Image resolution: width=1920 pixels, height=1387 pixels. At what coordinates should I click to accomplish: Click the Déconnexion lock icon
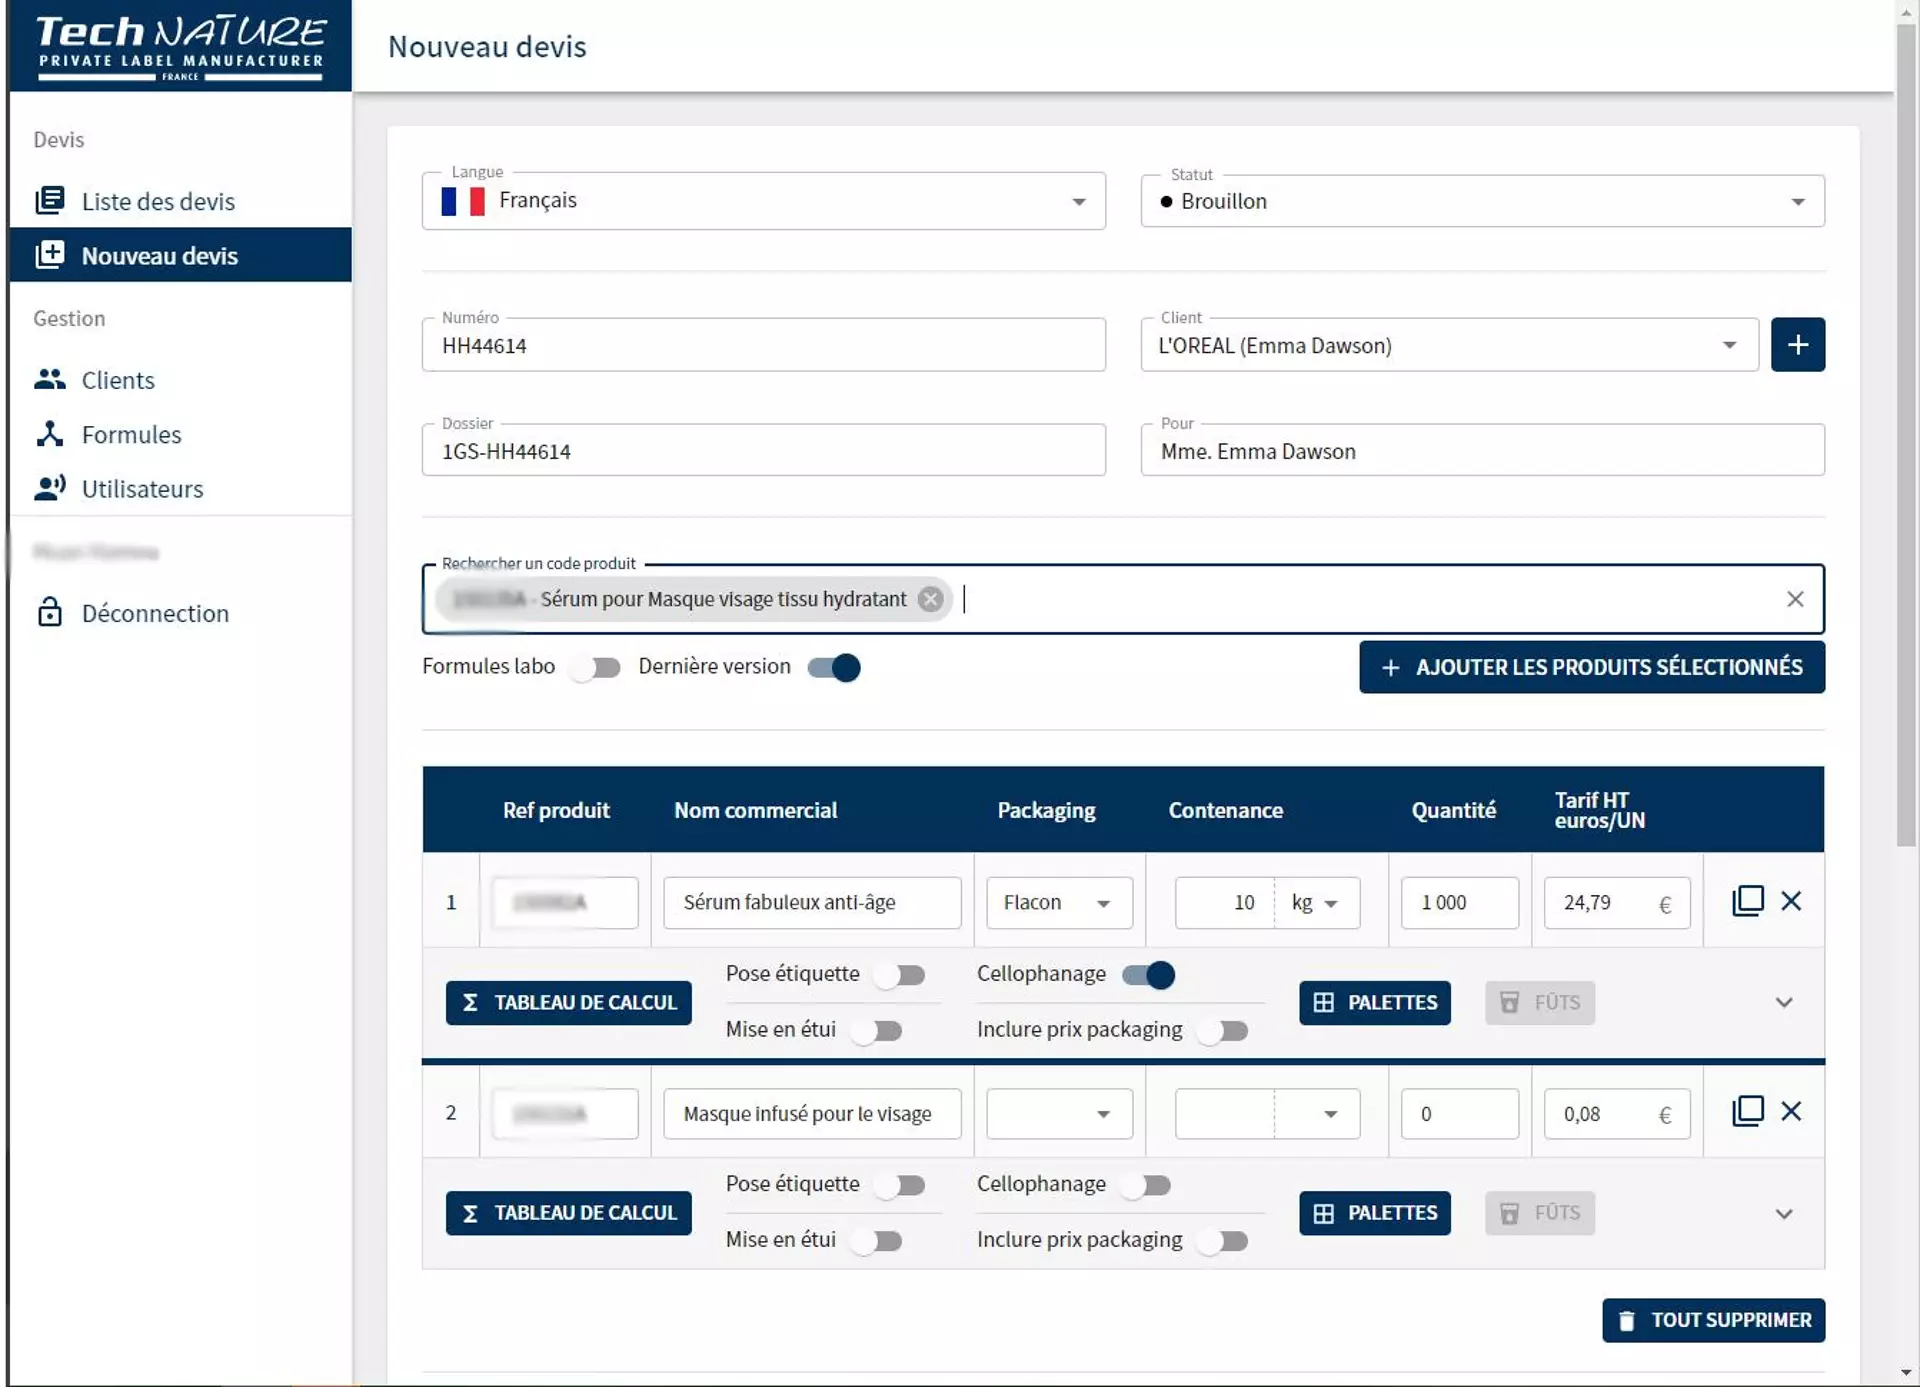pos(50,612)
